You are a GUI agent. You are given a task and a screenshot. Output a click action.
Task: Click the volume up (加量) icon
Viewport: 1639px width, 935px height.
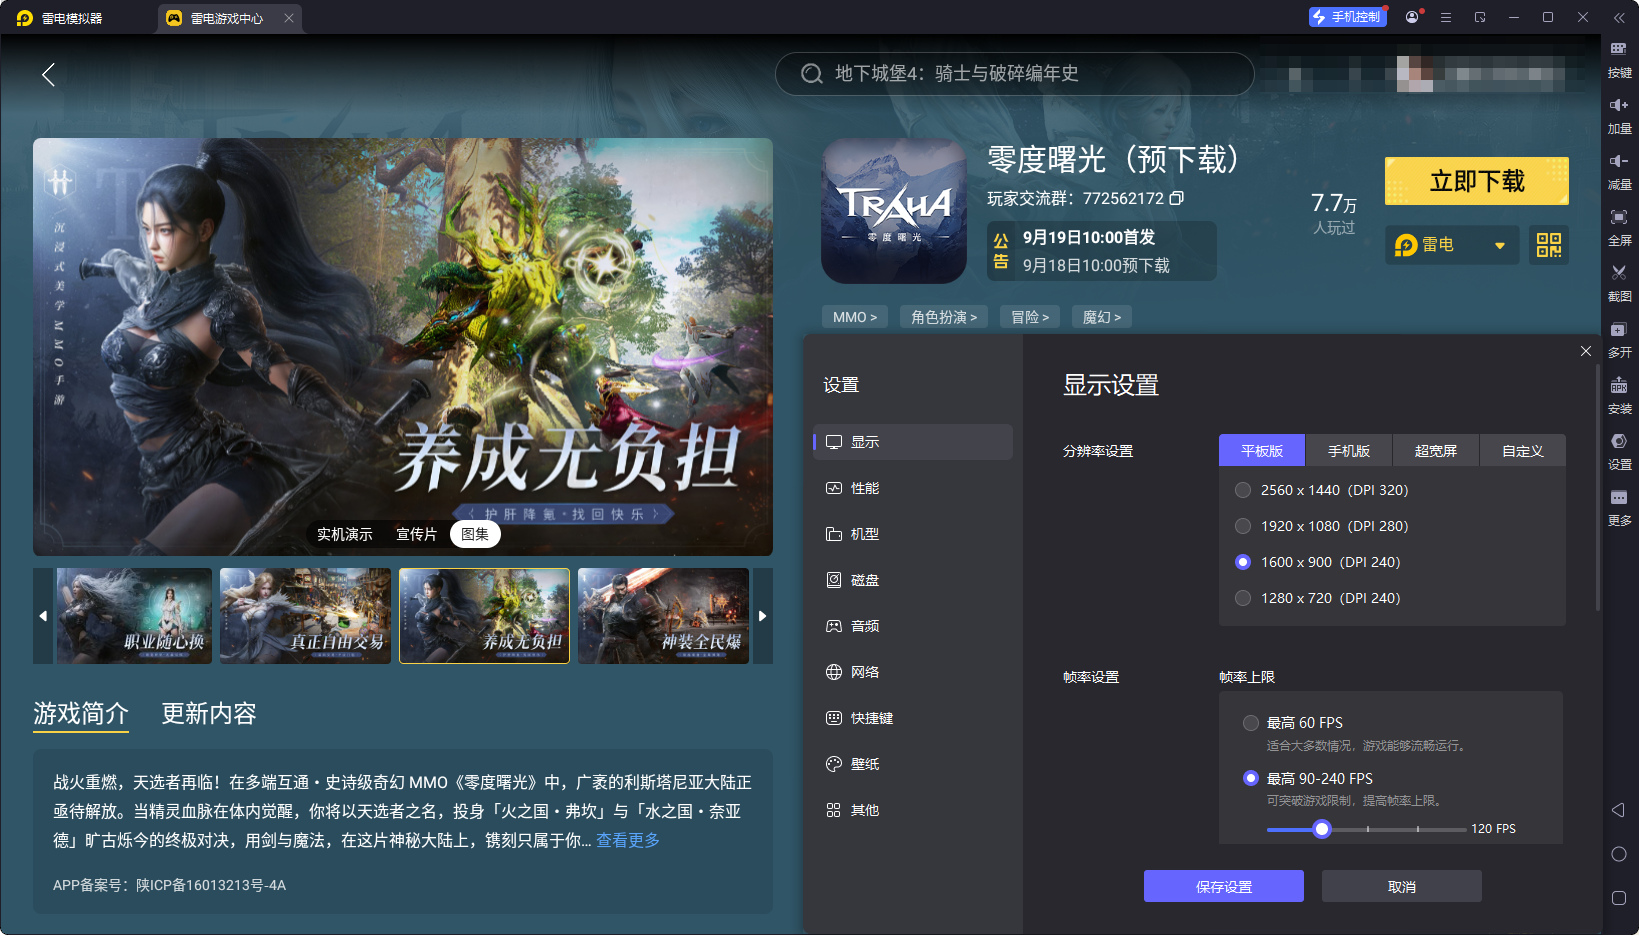point(1618,106)
